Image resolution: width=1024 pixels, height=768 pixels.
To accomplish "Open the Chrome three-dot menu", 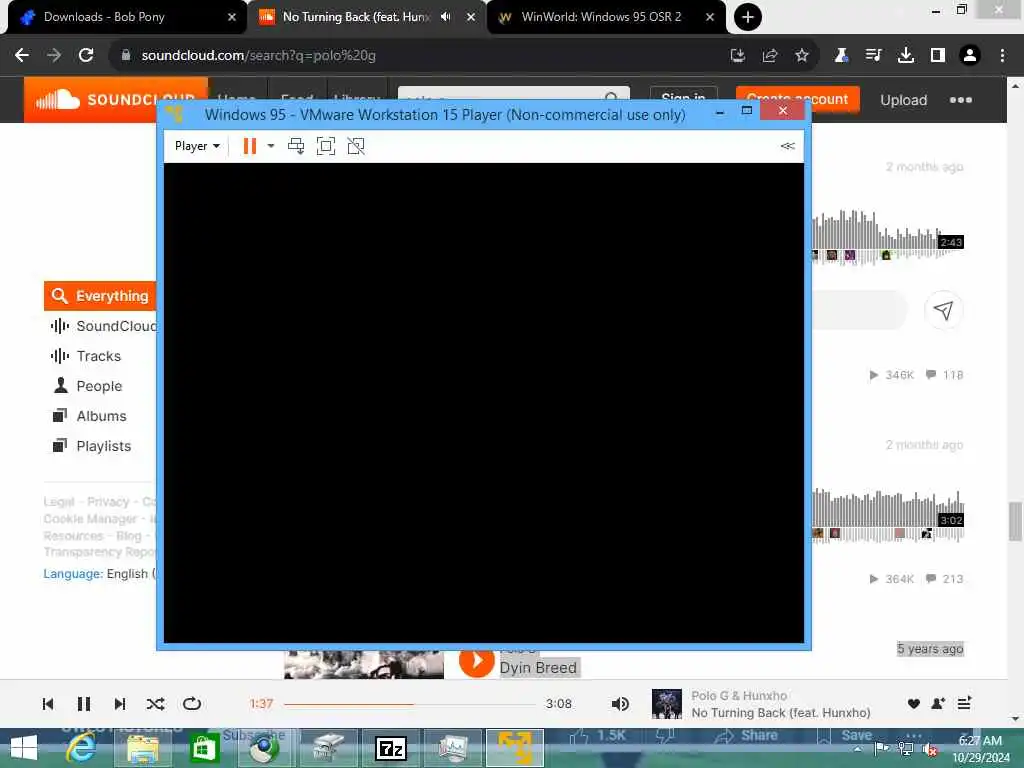I will (x=1002, y=56).
